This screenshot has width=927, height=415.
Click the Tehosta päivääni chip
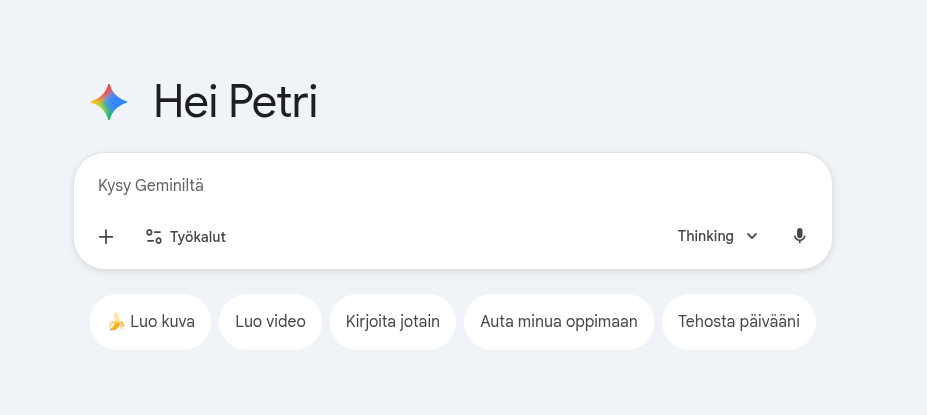[738, 322]
